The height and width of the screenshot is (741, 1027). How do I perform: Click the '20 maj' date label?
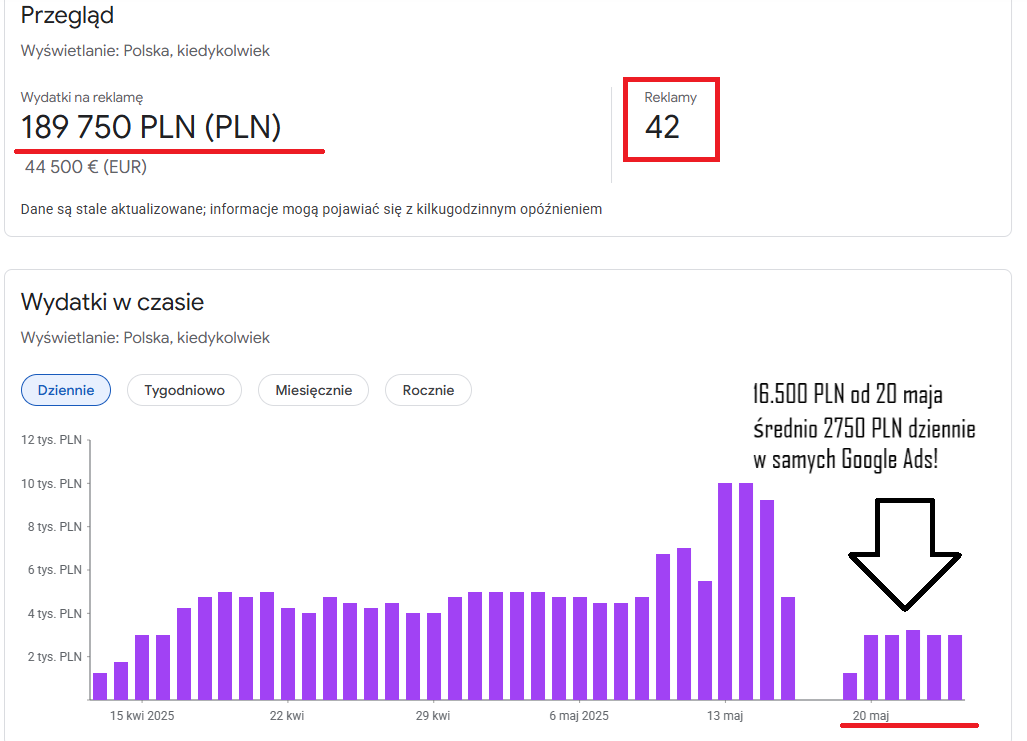[871, 715]
